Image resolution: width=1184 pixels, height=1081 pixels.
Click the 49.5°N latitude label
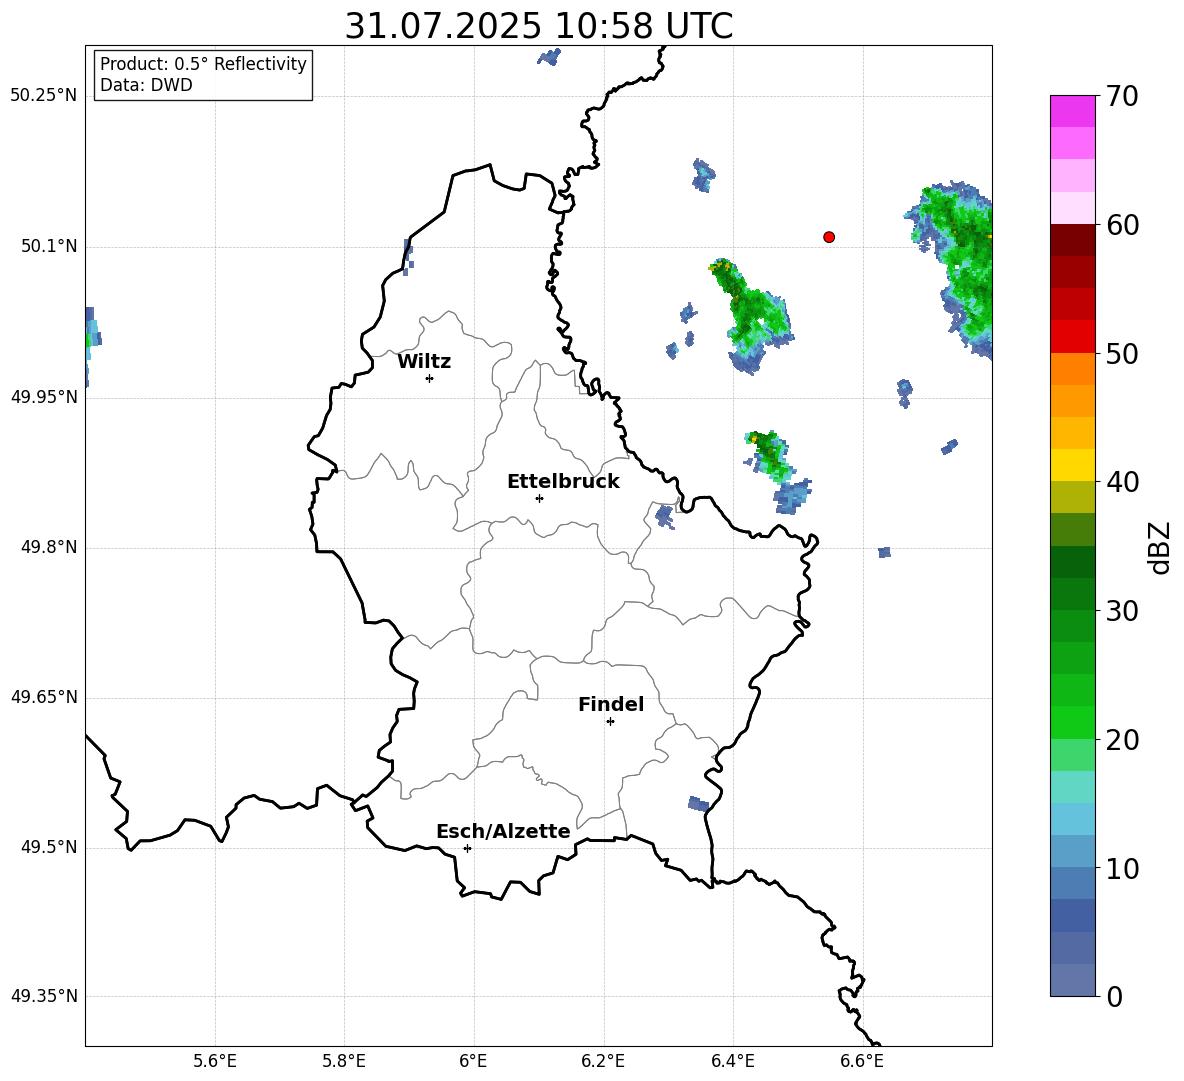49,847
